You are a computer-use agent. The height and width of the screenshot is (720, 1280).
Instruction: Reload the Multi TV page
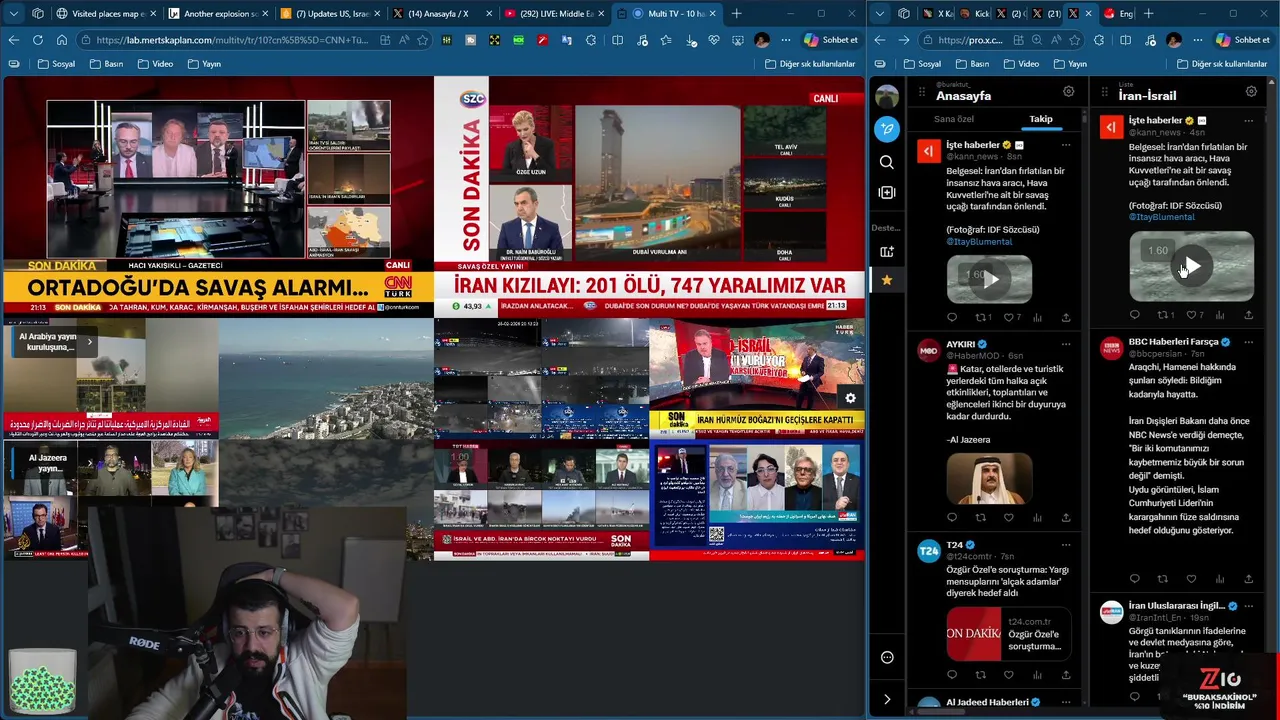click(x=37, y=40)
